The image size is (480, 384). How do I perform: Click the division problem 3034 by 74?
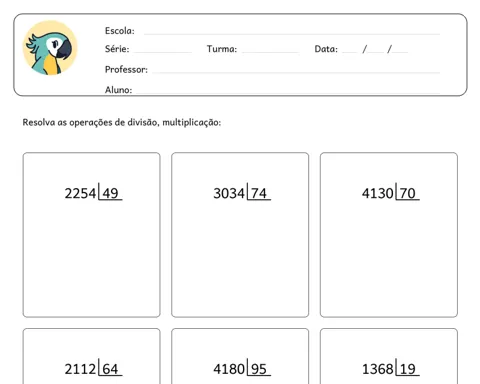(x=242, y=193)
